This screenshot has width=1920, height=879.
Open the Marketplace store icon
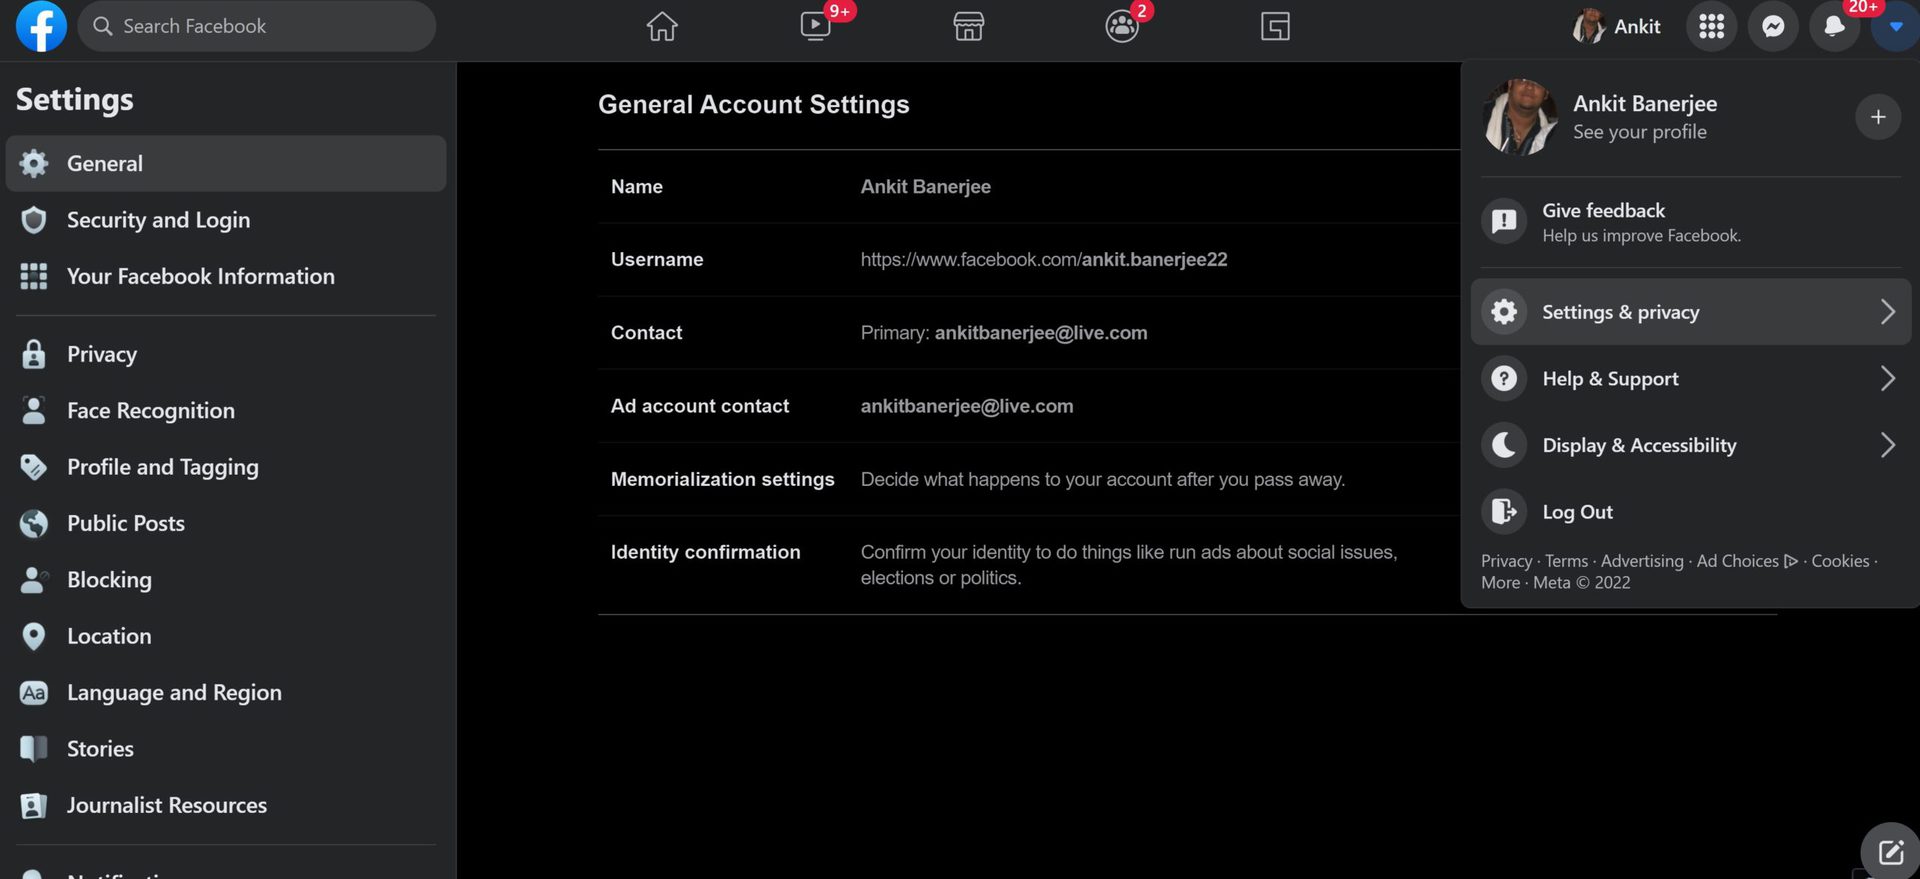969,26
